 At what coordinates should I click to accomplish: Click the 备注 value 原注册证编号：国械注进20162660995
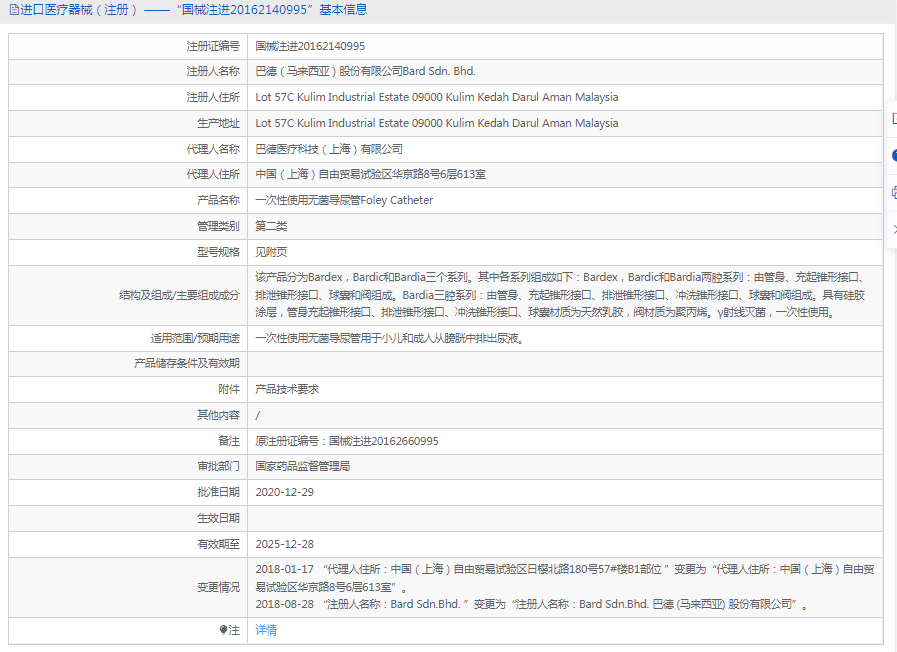coord(347,441)
